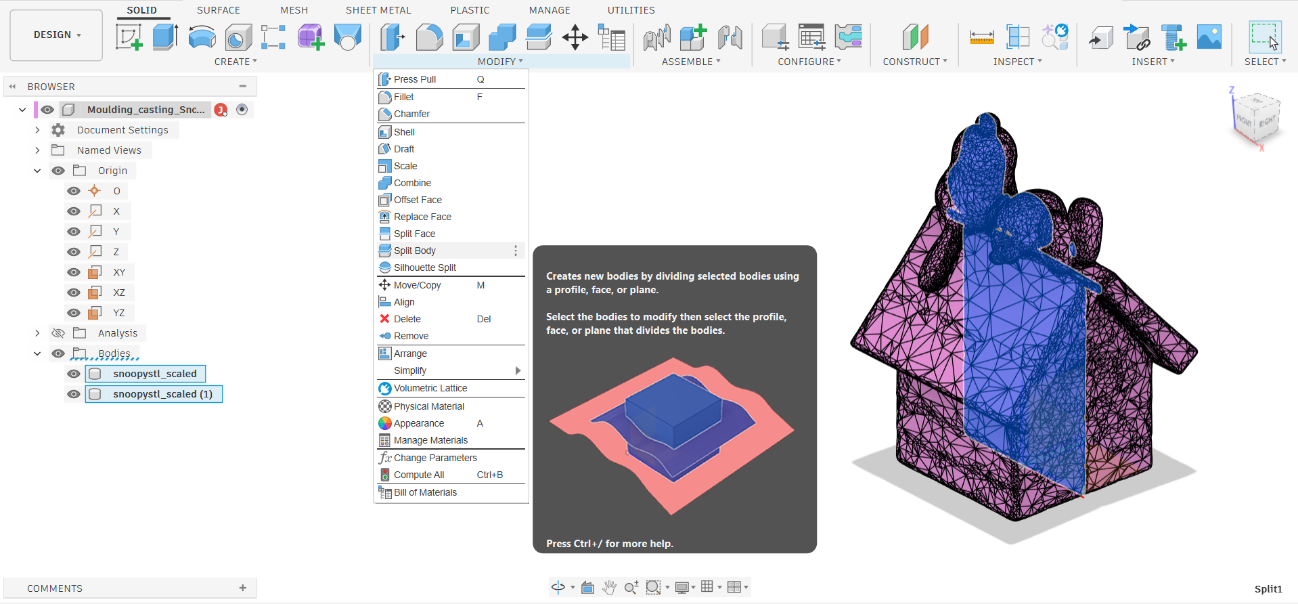The height and width of the screenshot is (604, 1298).
Task: Select the Shell toolbar icon
Action: point(466,38)
